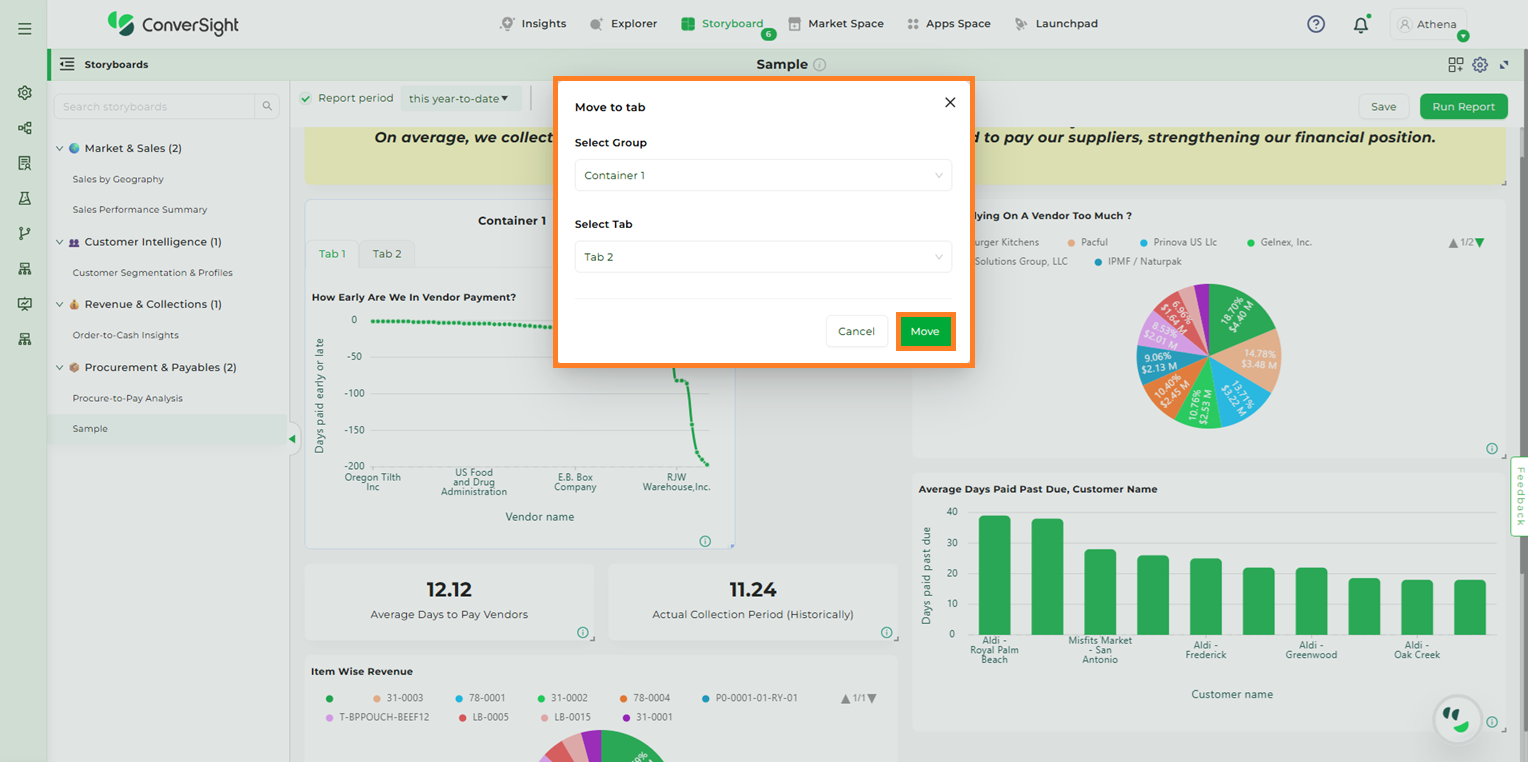Viewport: 1528px width, 762px height.
Task: Click the Move button
Action: [x=925, y=331]
